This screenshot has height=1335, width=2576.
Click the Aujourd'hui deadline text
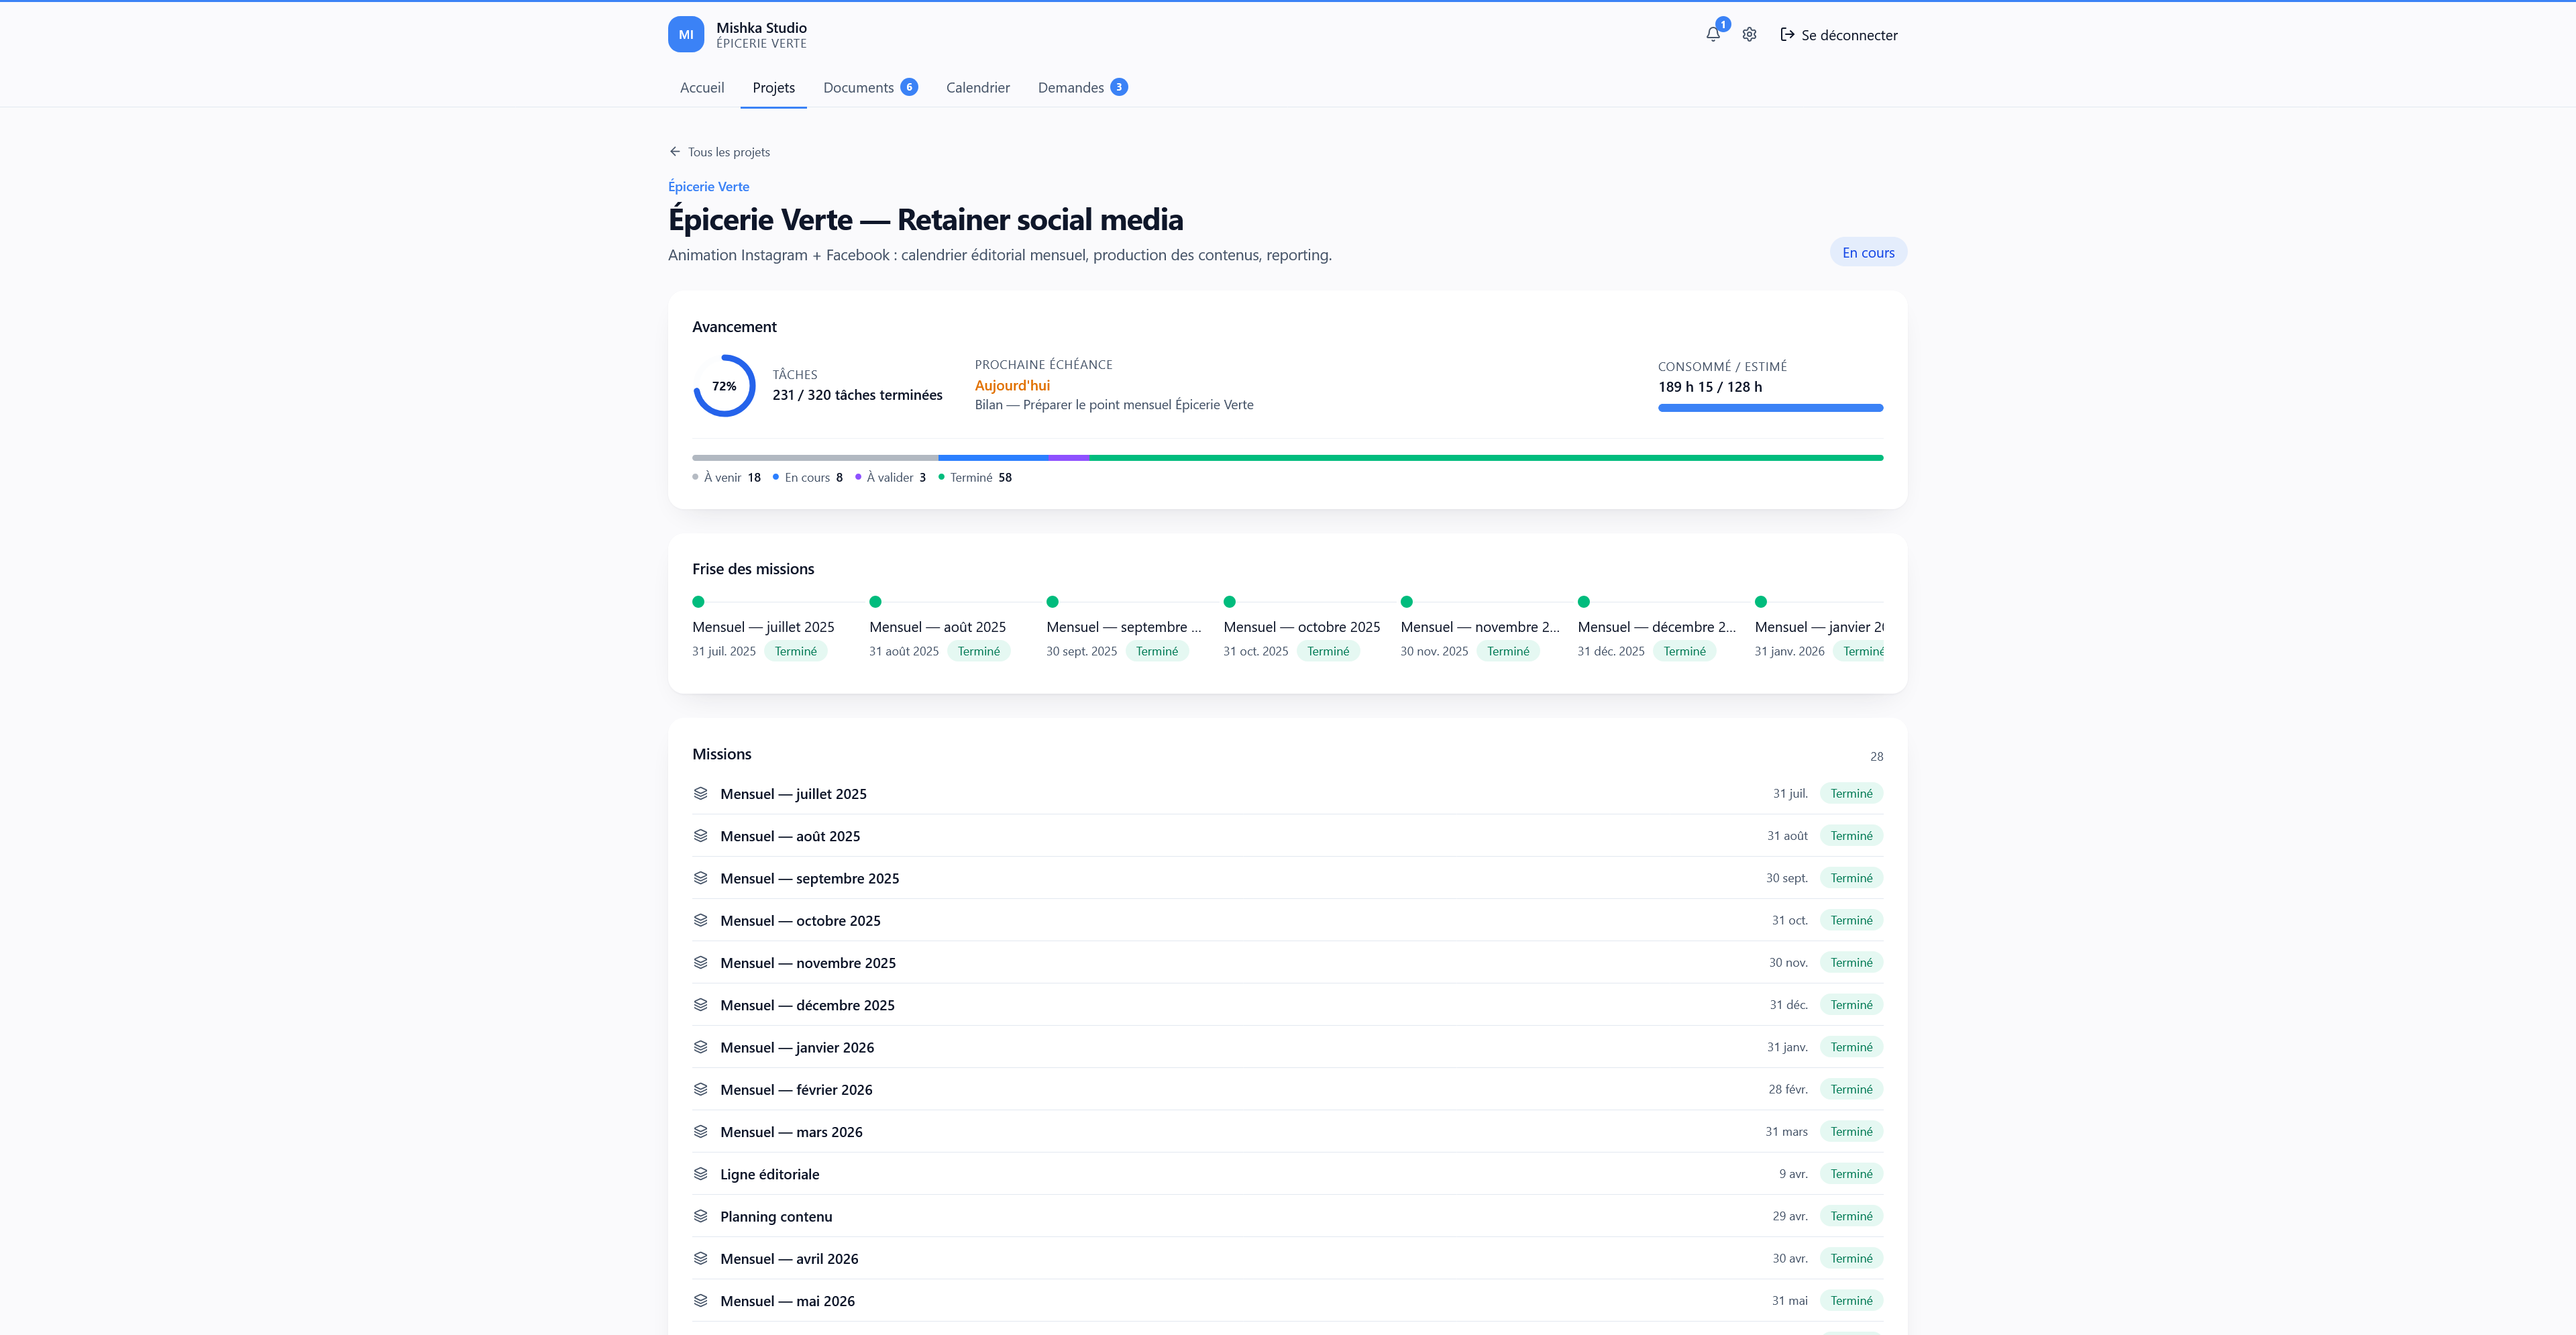coord(1012,385)
